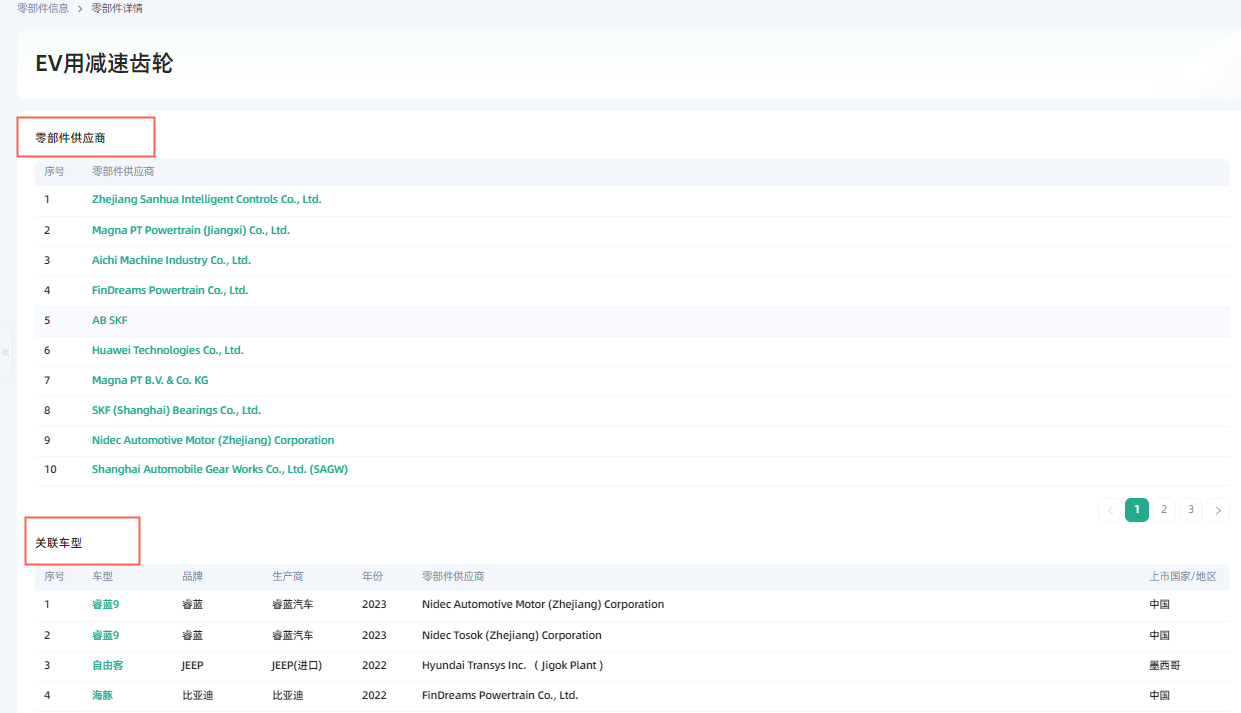Navigate to 零部件信息 breadcrumb
This screenshot has height=713, width=1241.
pyautogui.click(x=43, y=8)
